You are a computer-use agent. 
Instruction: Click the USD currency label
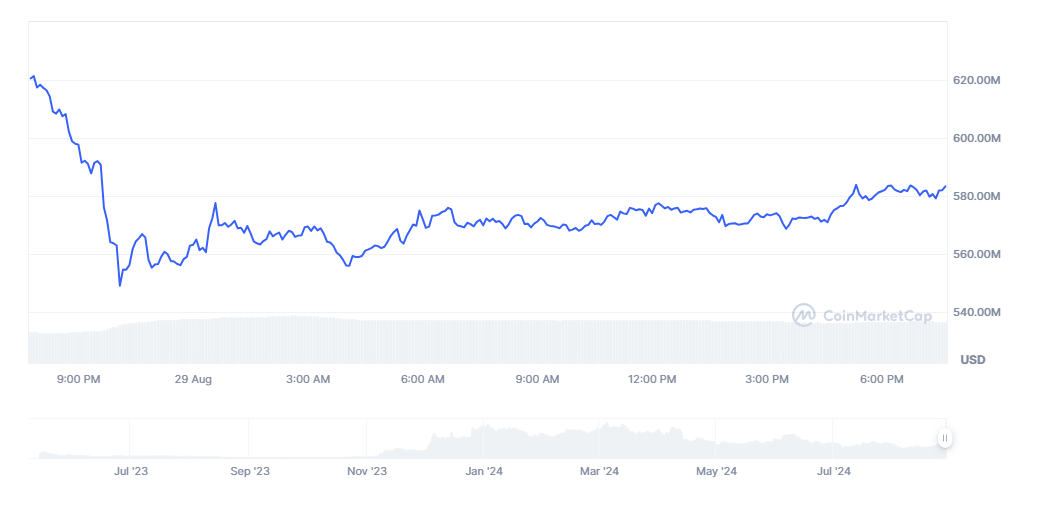(973, 360)
